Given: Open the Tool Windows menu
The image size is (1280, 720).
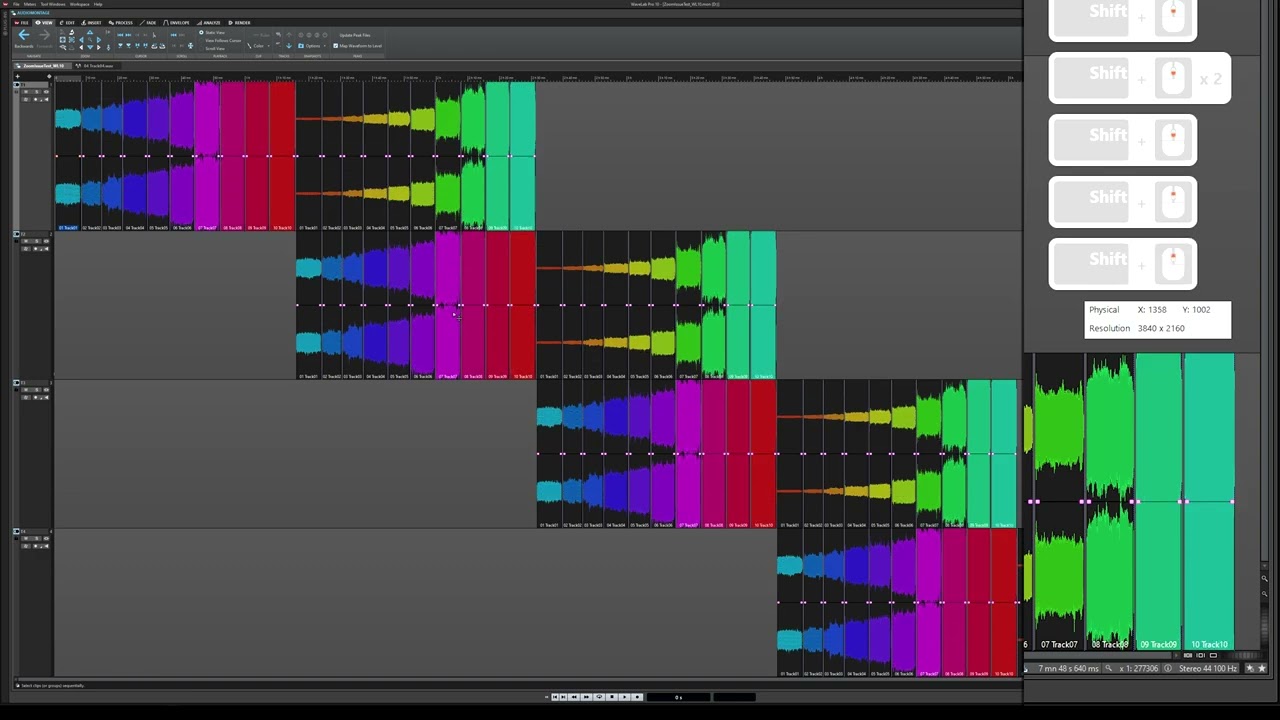Looking at the screenshot, I should [x=53, y=4].
